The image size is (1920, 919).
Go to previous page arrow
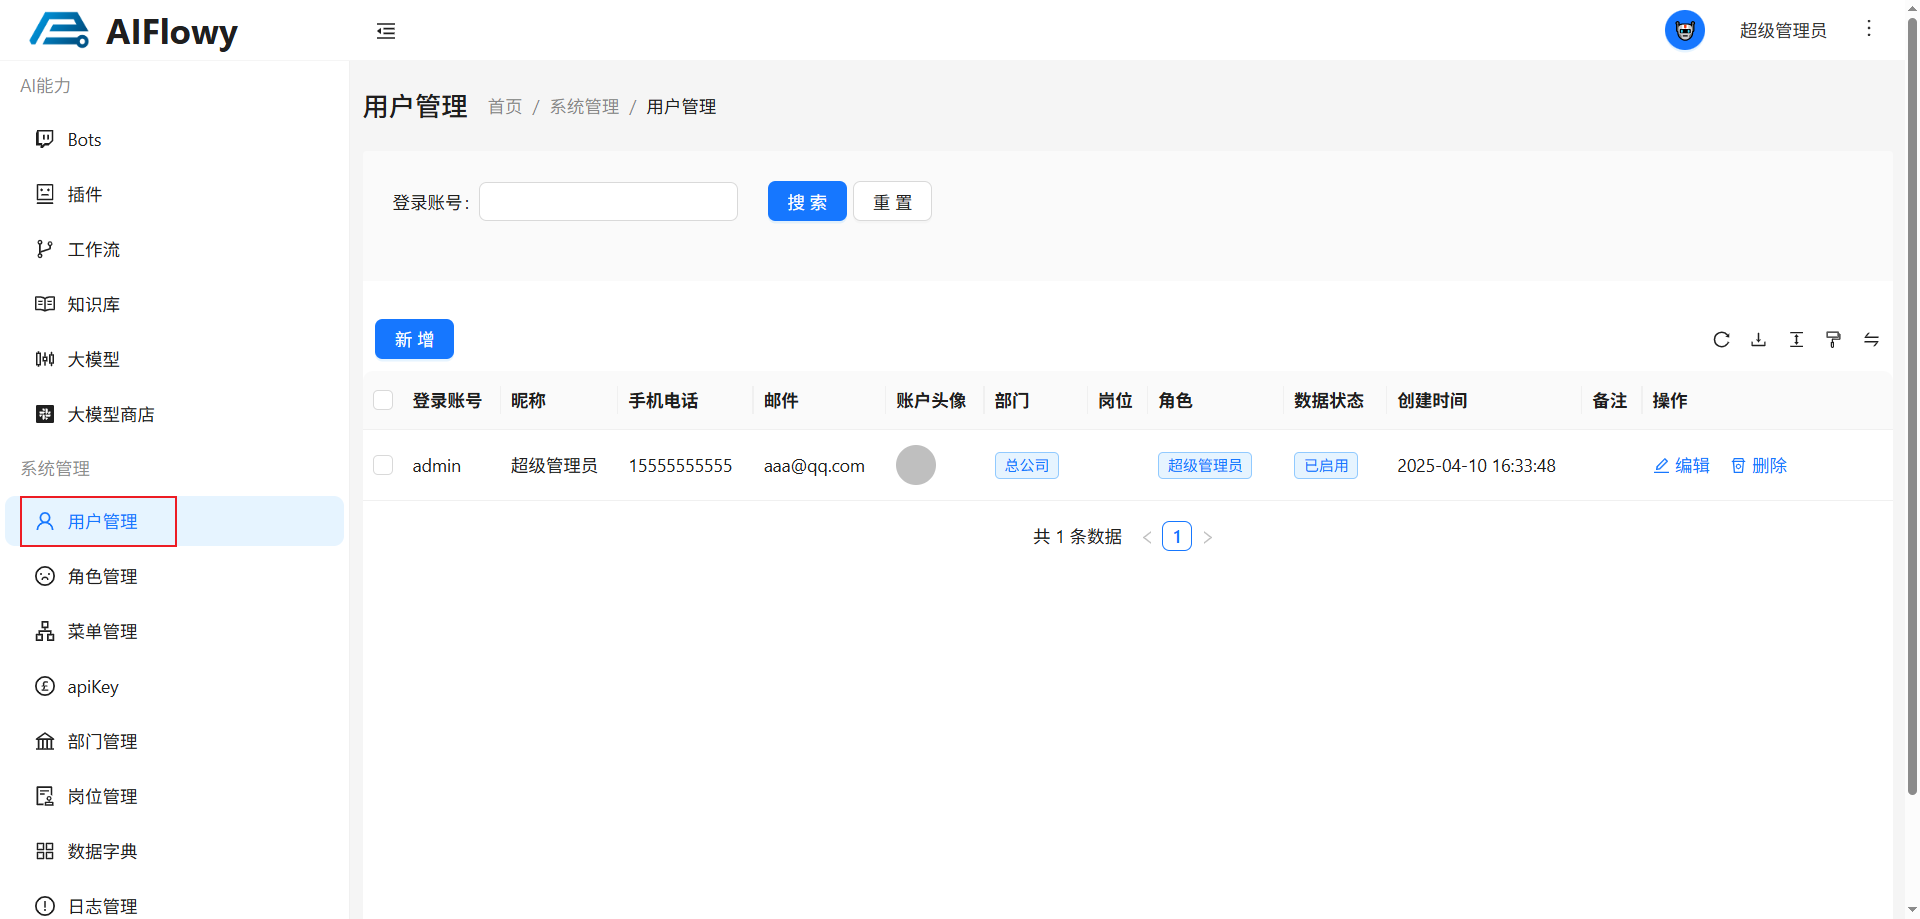1147,537
